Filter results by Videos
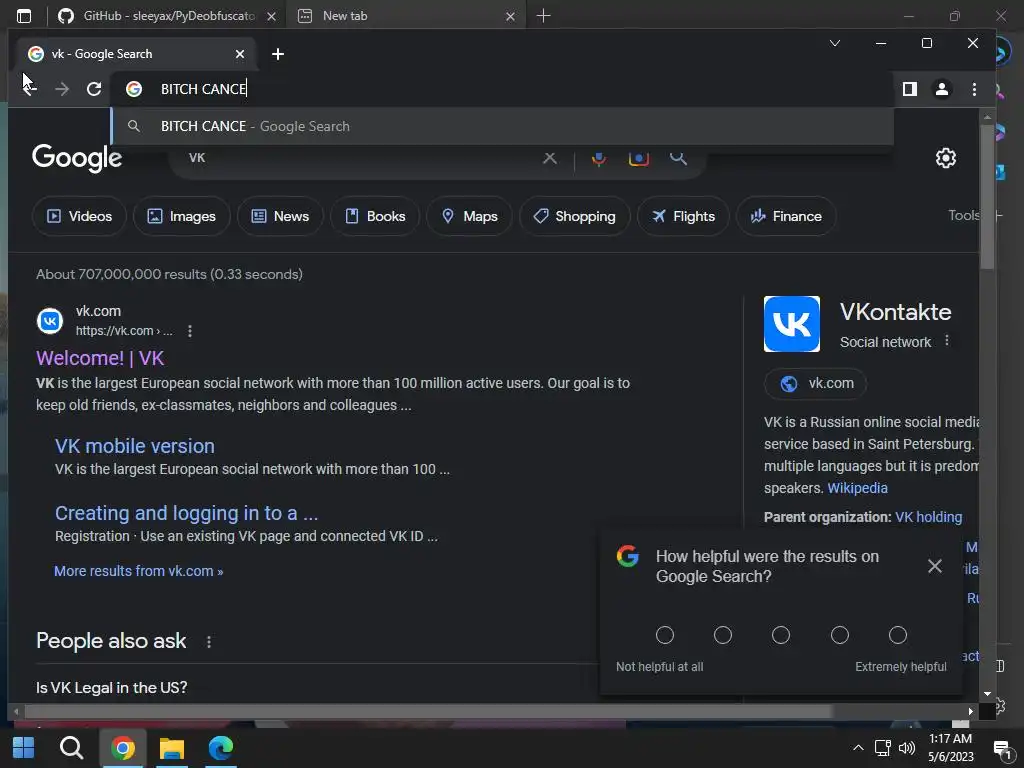1024x768 pixels. click(79, 216)
